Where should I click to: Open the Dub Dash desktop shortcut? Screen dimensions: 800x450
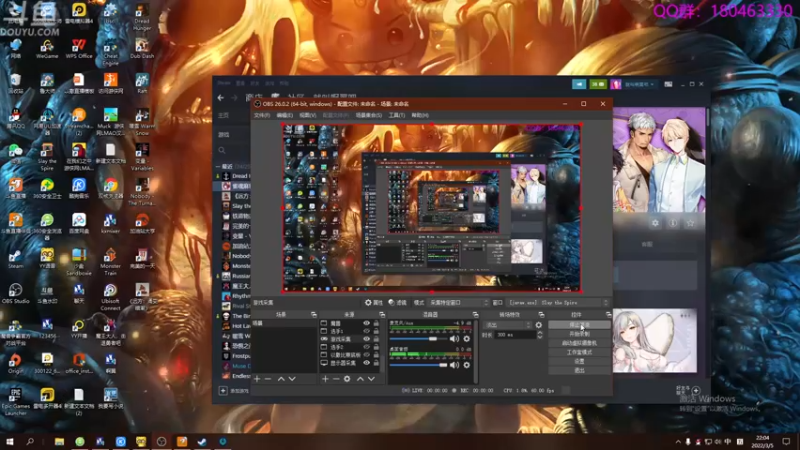pos(142,48)
